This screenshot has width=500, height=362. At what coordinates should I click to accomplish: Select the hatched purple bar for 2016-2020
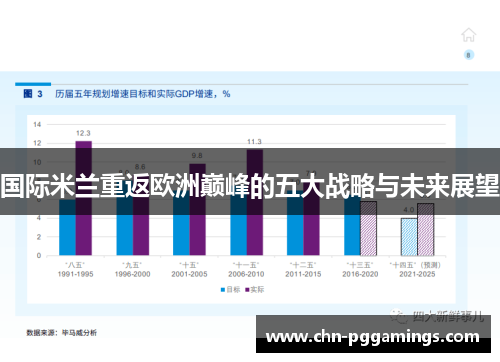tap(369, 228)
